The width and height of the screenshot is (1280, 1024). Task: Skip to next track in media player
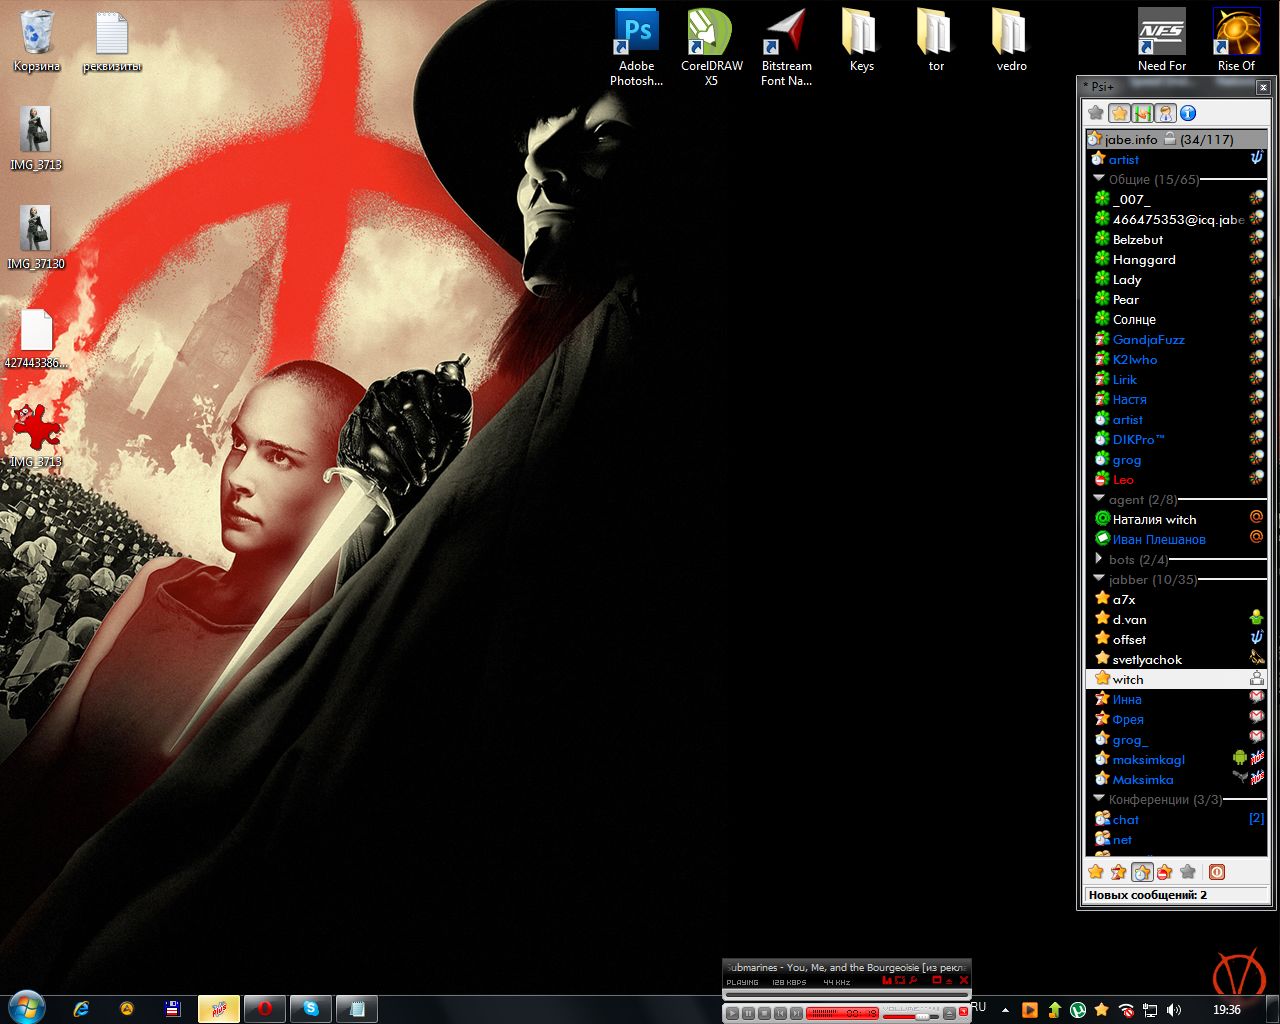click(796, 1013)
